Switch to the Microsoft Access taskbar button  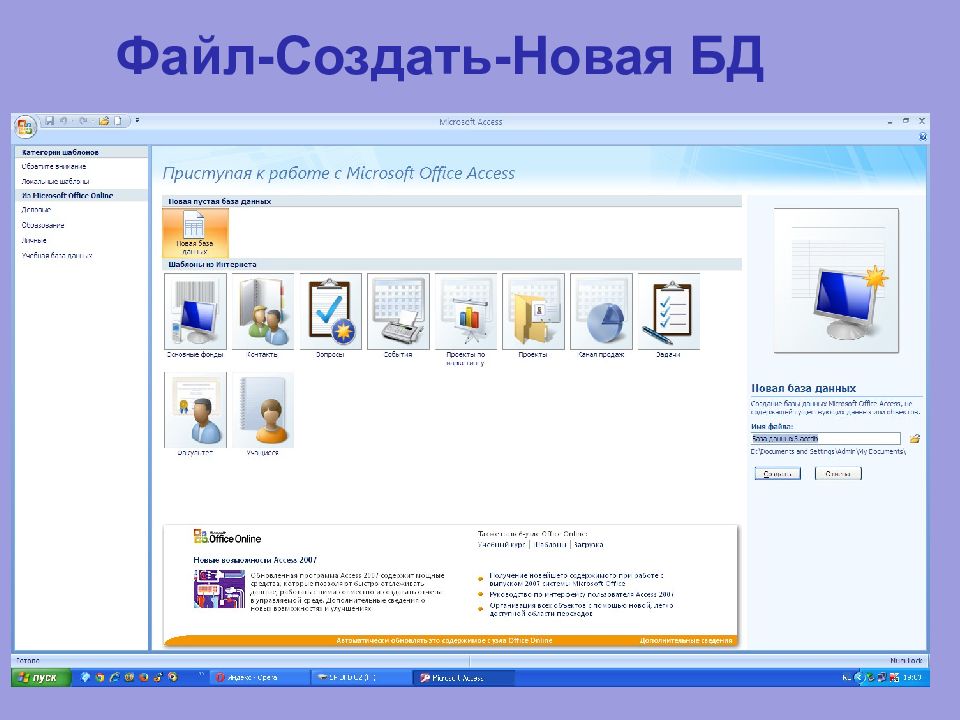463,678
